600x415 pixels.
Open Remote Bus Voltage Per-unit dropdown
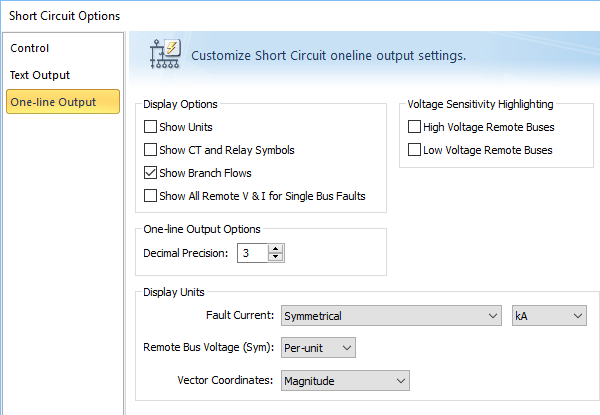[319, 348]
